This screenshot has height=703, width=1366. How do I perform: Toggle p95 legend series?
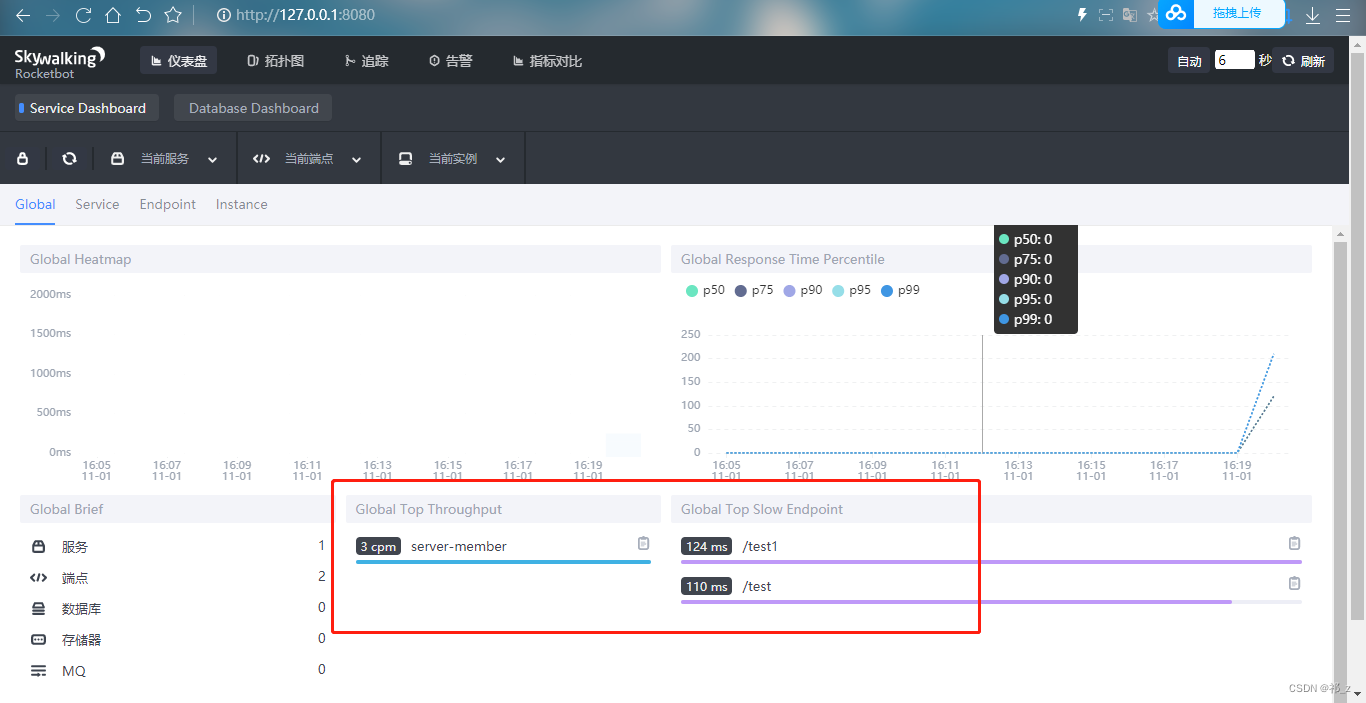pyautogui.click(x=852, y=290)
